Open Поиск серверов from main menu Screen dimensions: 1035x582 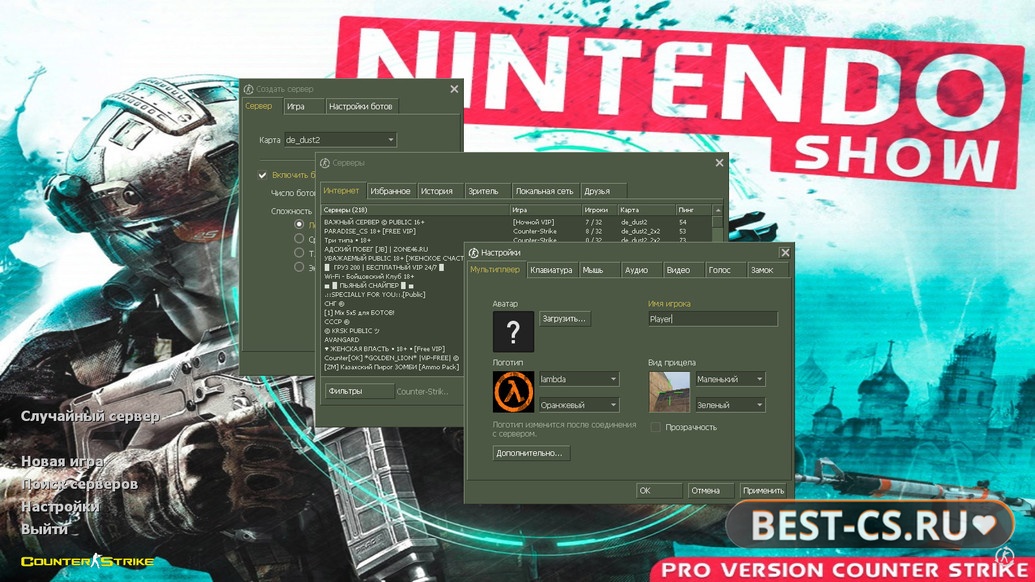[x=79, y=484]
